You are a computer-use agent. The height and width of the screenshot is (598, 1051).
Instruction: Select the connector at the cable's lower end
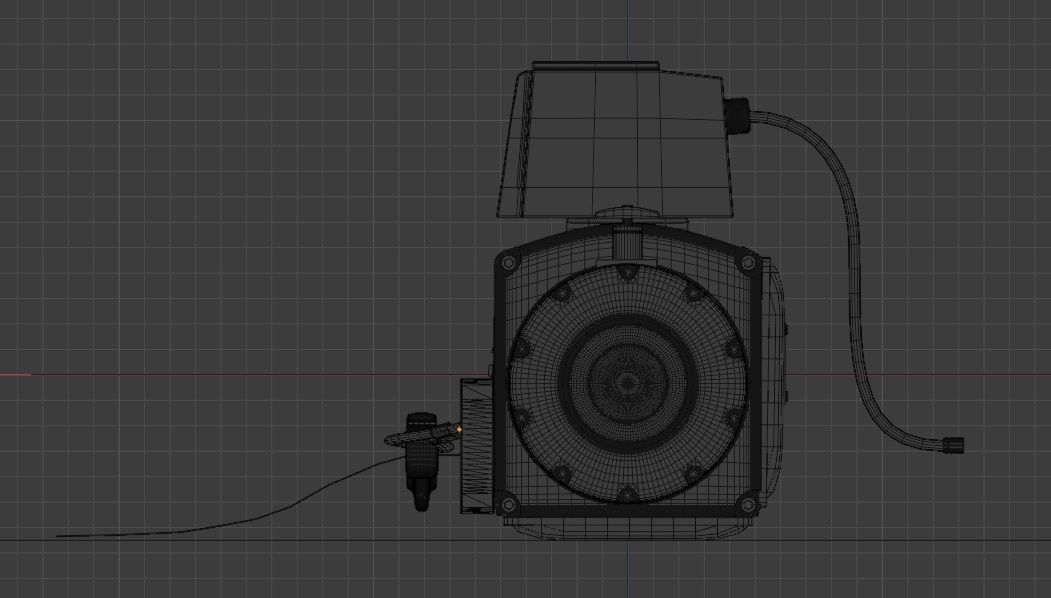pos(954,444)
